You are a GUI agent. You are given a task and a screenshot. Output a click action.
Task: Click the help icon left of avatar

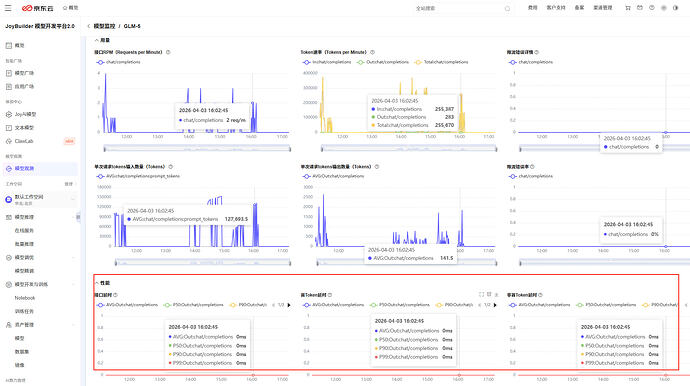tap(652, 8)
